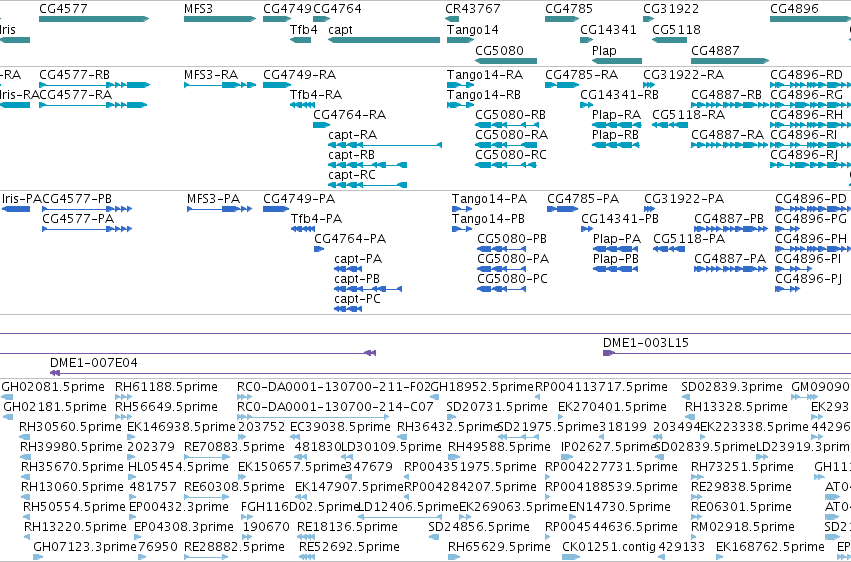This screenshot has height=562, width=851.
Task: Click EST RC0-DA0001-130700-214-C07
Action: point(313,417)
